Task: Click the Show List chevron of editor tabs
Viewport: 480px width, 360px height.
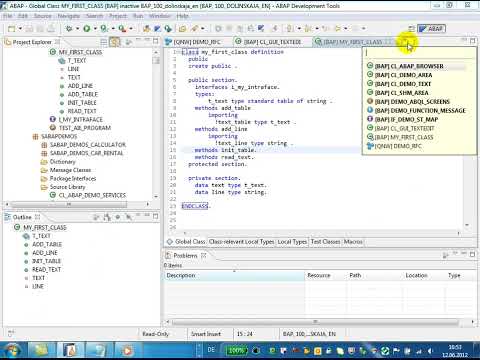Action: pyautogui.click(x=405, y=42)
